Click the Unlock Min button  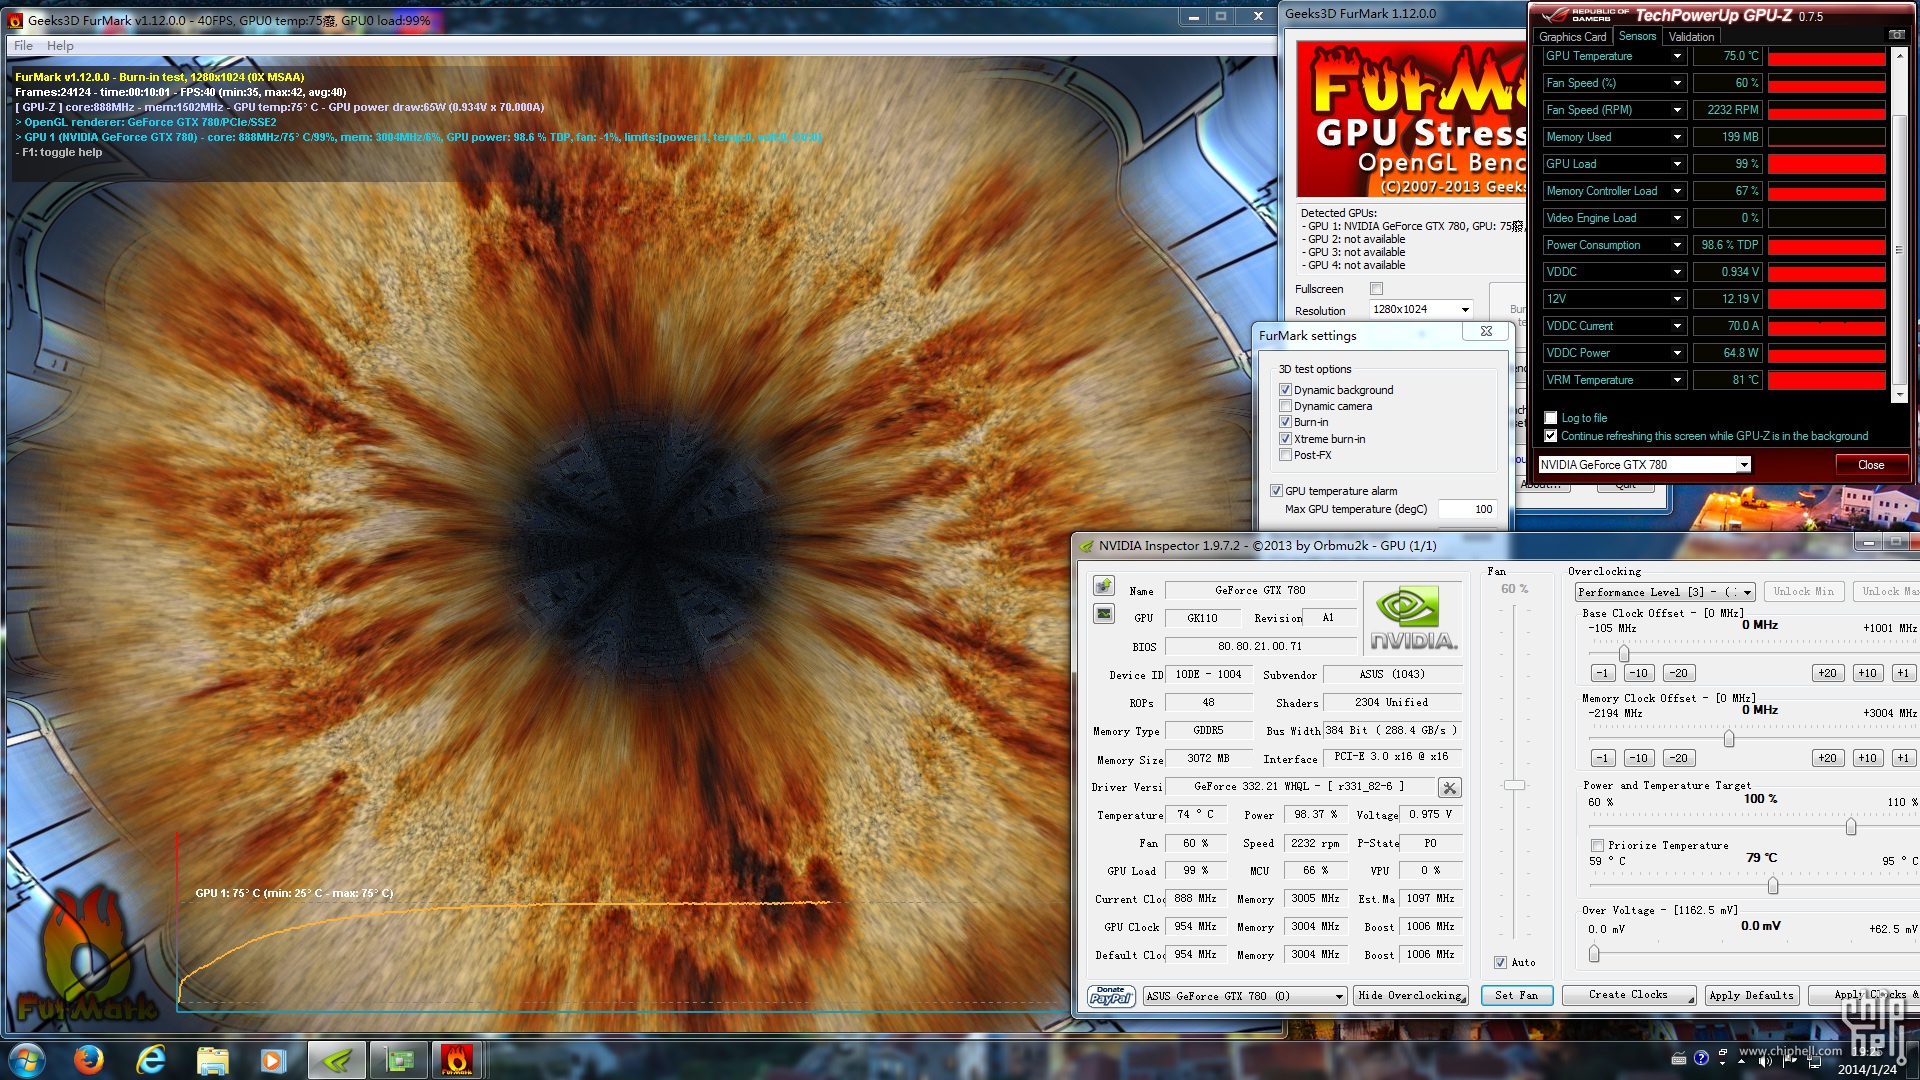1804,592
